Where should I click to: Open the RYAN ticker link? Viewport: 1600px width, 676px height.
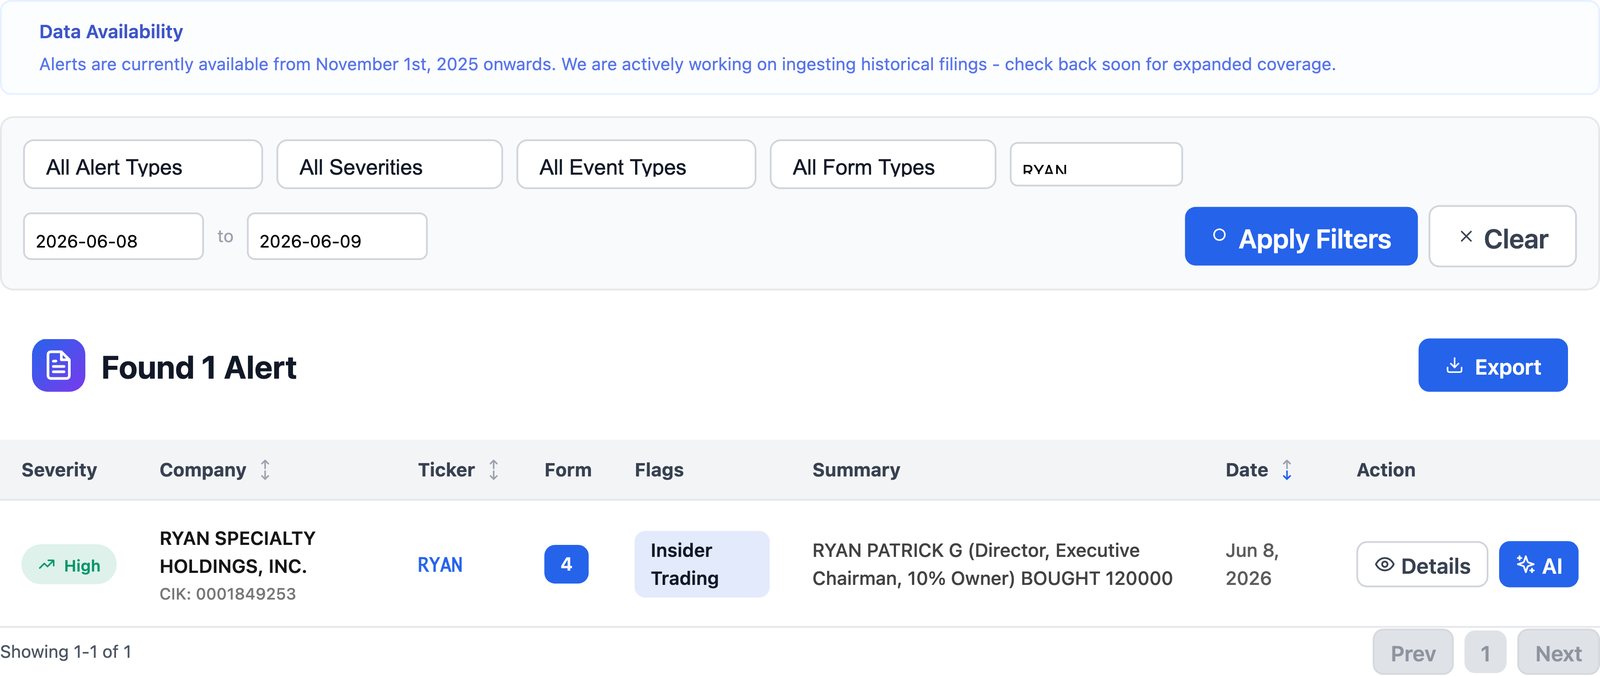[440, 565]
